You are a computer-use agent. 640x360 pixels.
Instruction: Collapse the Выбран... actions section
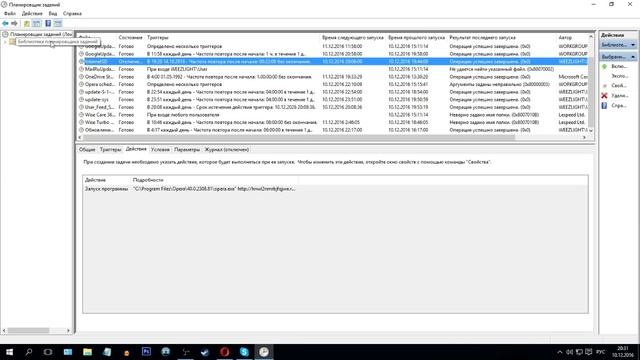coord(633,57)
